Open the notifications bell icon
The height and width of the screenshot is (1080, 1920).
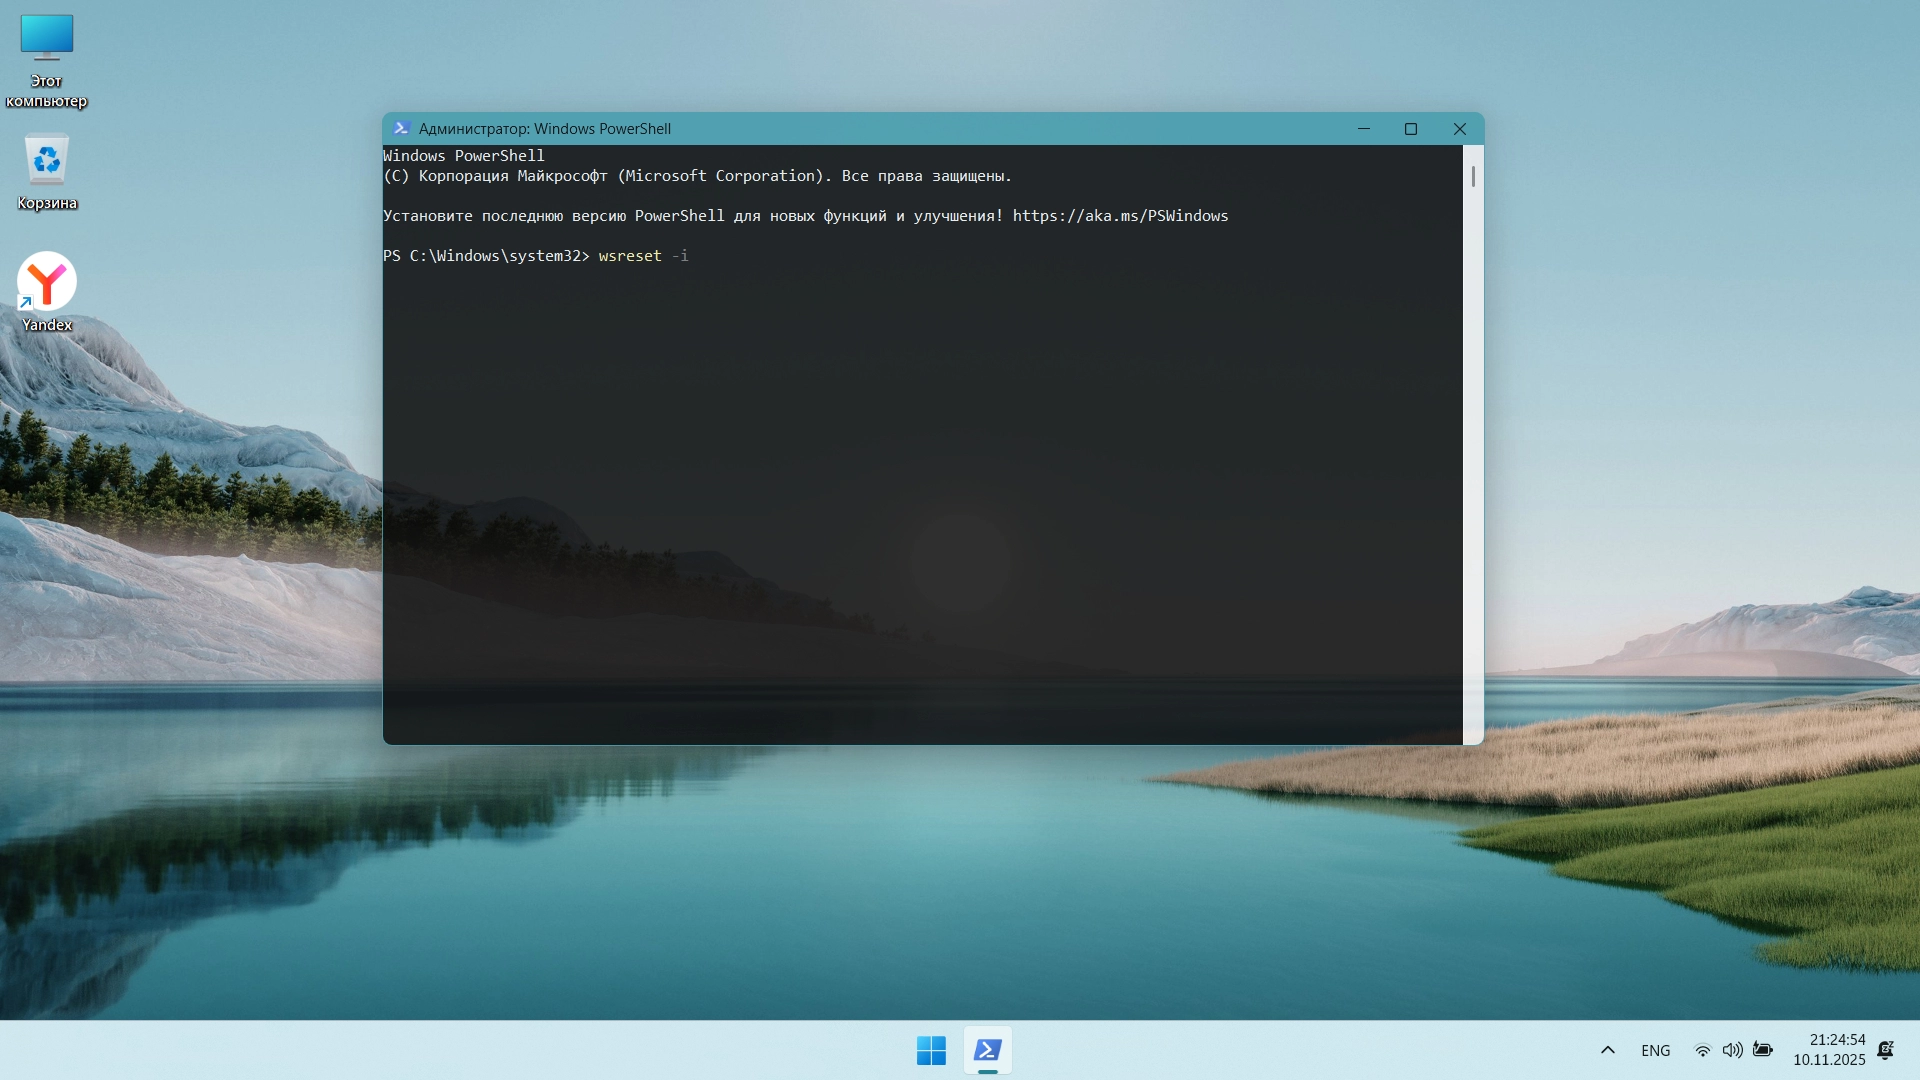point(1885,1050)
